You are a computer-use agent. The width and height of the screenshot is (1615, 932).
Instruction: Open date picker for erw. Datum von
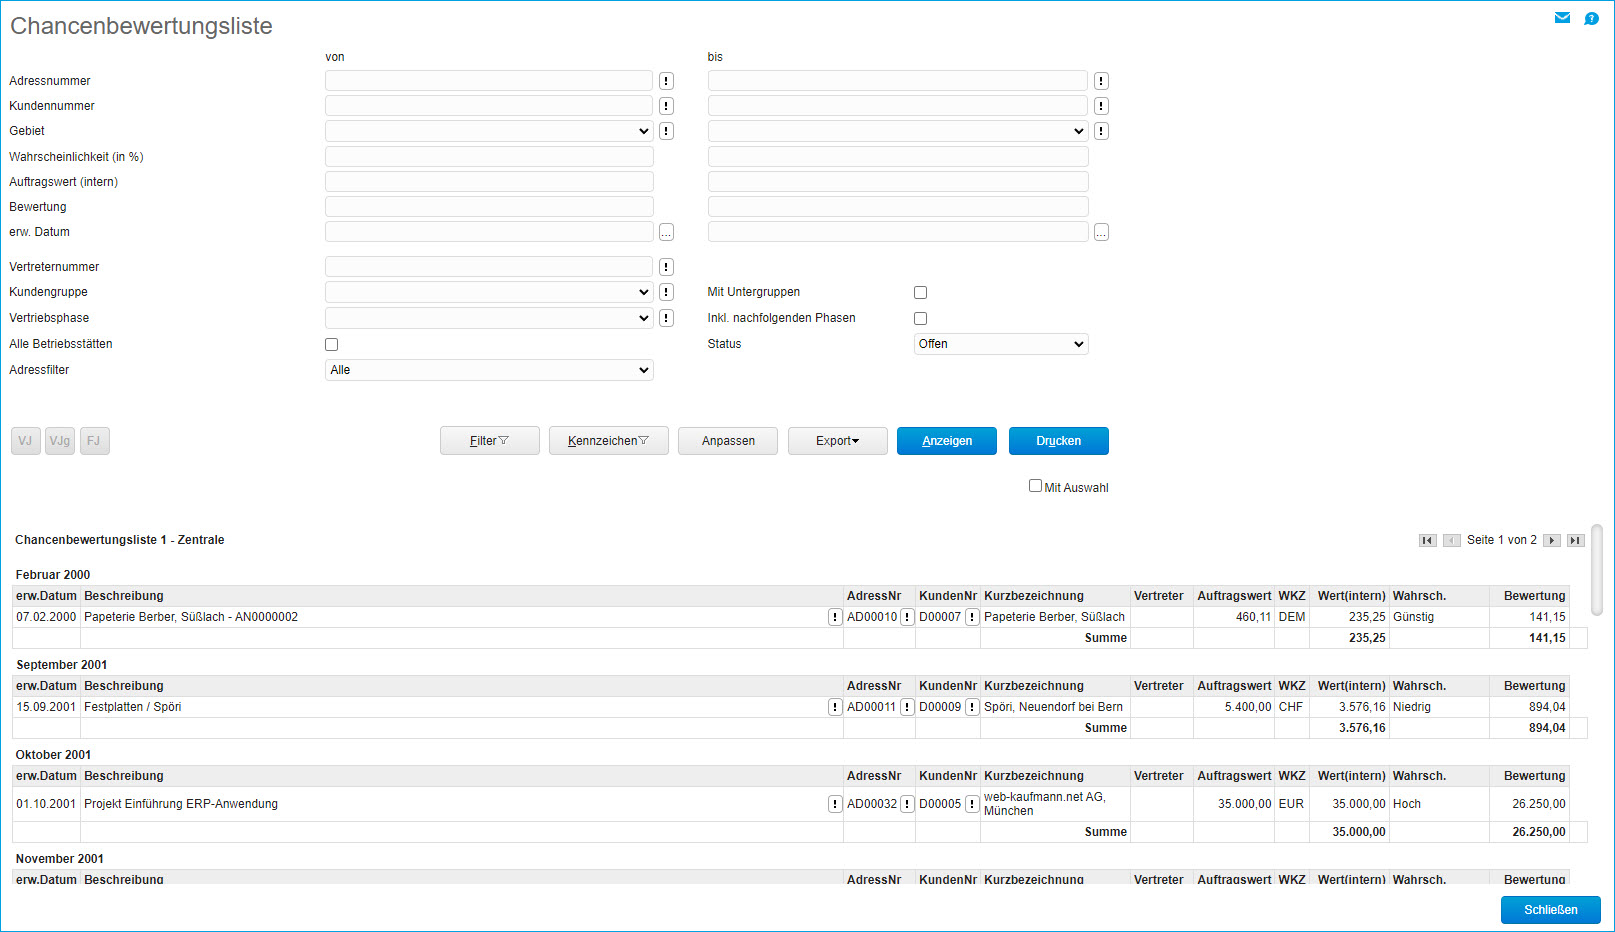click(x=666, y=232)
